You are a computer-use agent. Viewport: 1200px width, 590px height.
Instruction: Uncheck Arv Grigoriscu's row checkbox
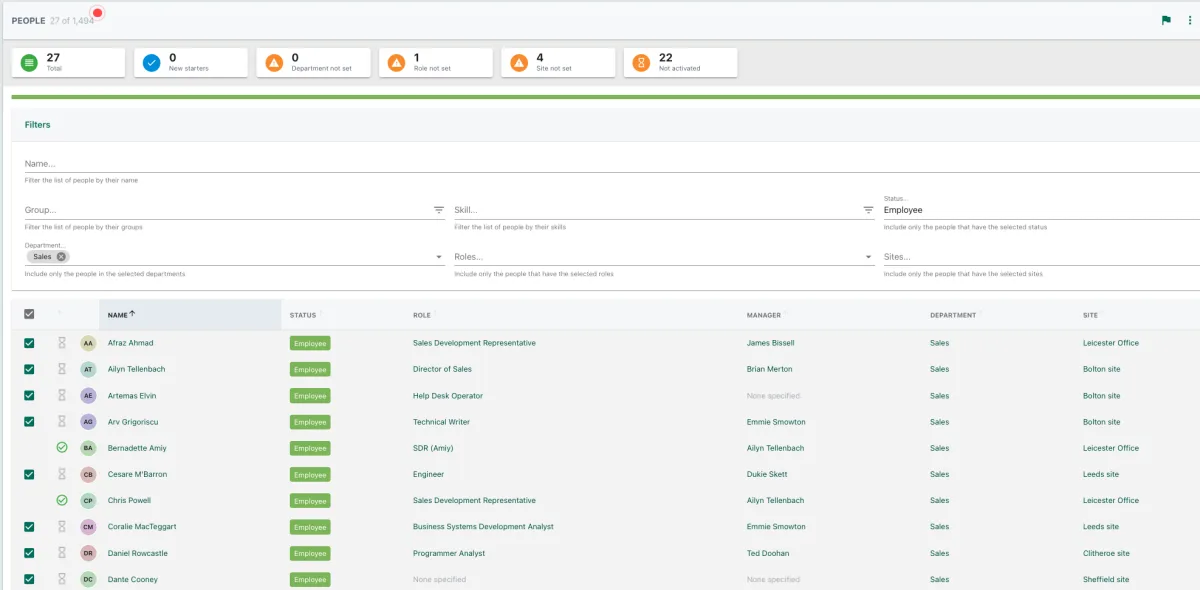[x=29, y=422]
